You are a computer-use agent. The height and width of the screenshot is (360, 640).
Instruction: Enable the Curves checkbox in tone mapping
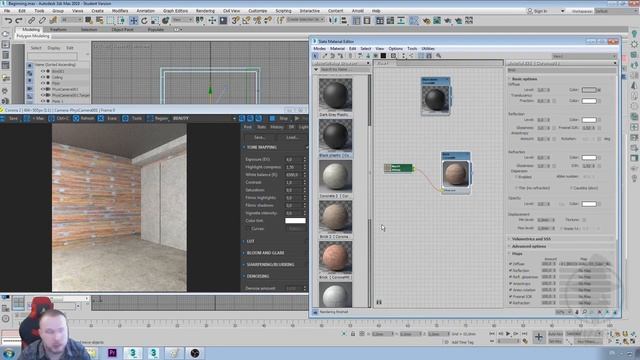coord(248,229)
